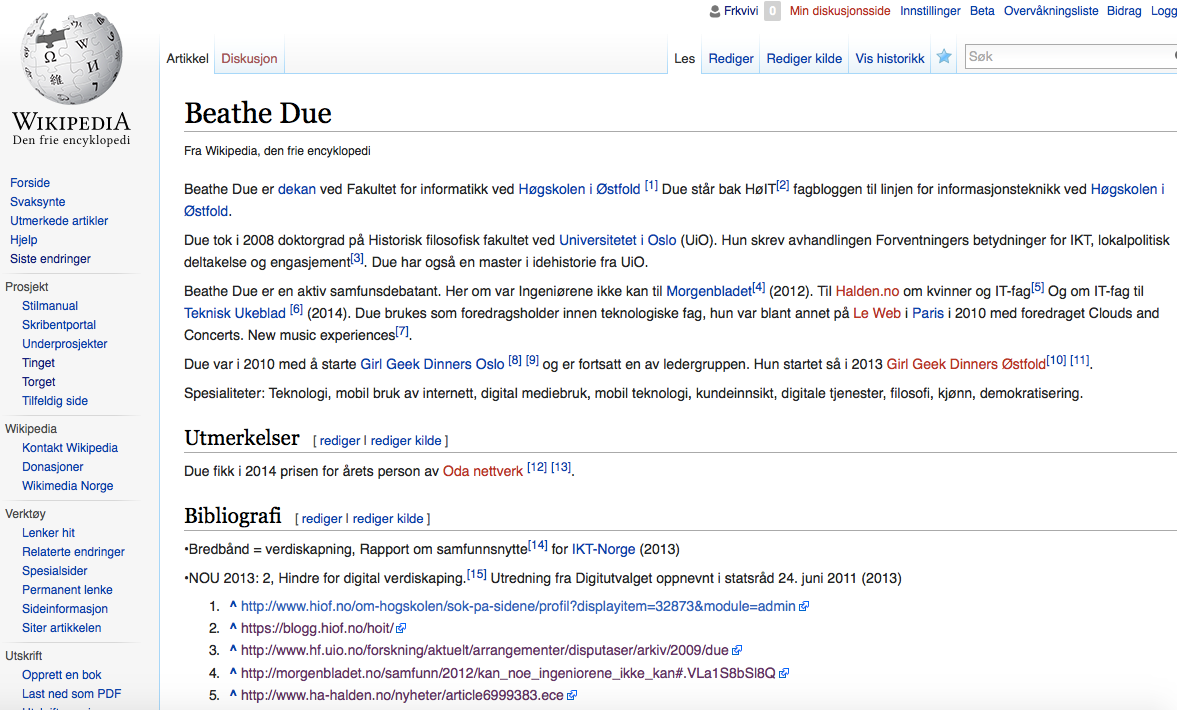1177x710 pixels.
Task: Open the red Halden.no link
Action: [x=867, y=291]
